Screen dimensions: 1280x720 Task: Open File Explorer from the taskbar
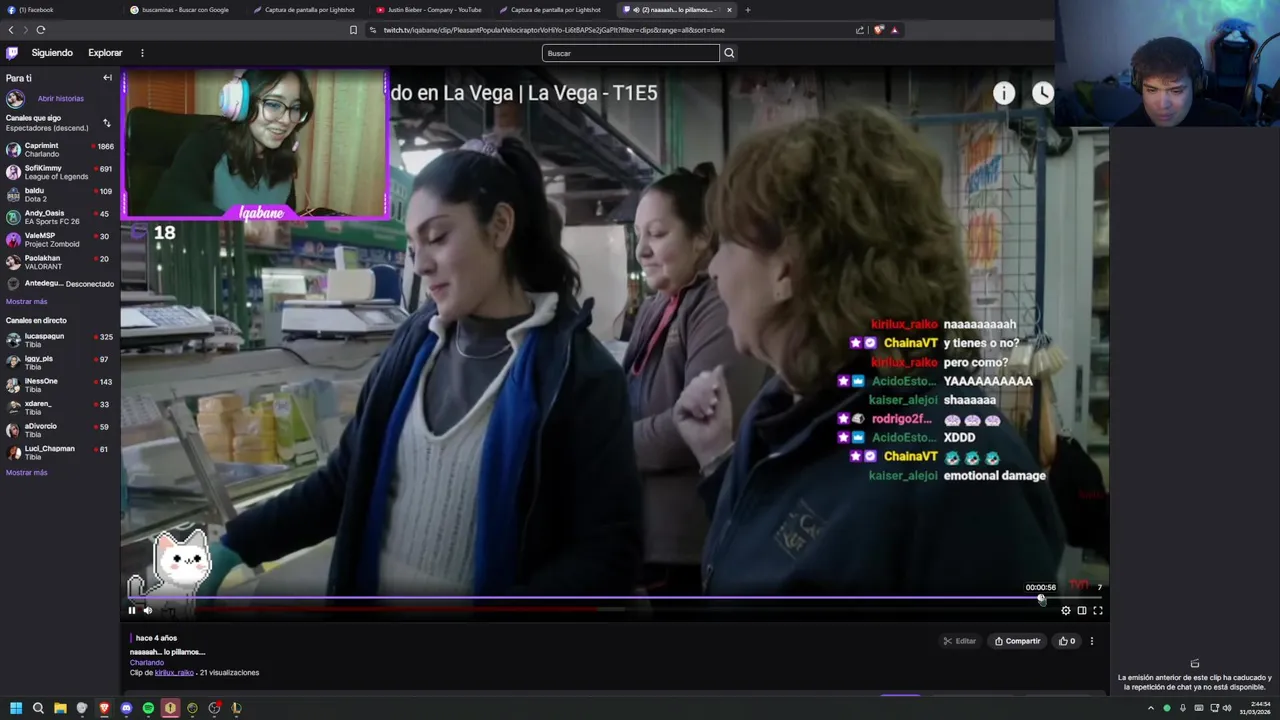click(60, 708)
